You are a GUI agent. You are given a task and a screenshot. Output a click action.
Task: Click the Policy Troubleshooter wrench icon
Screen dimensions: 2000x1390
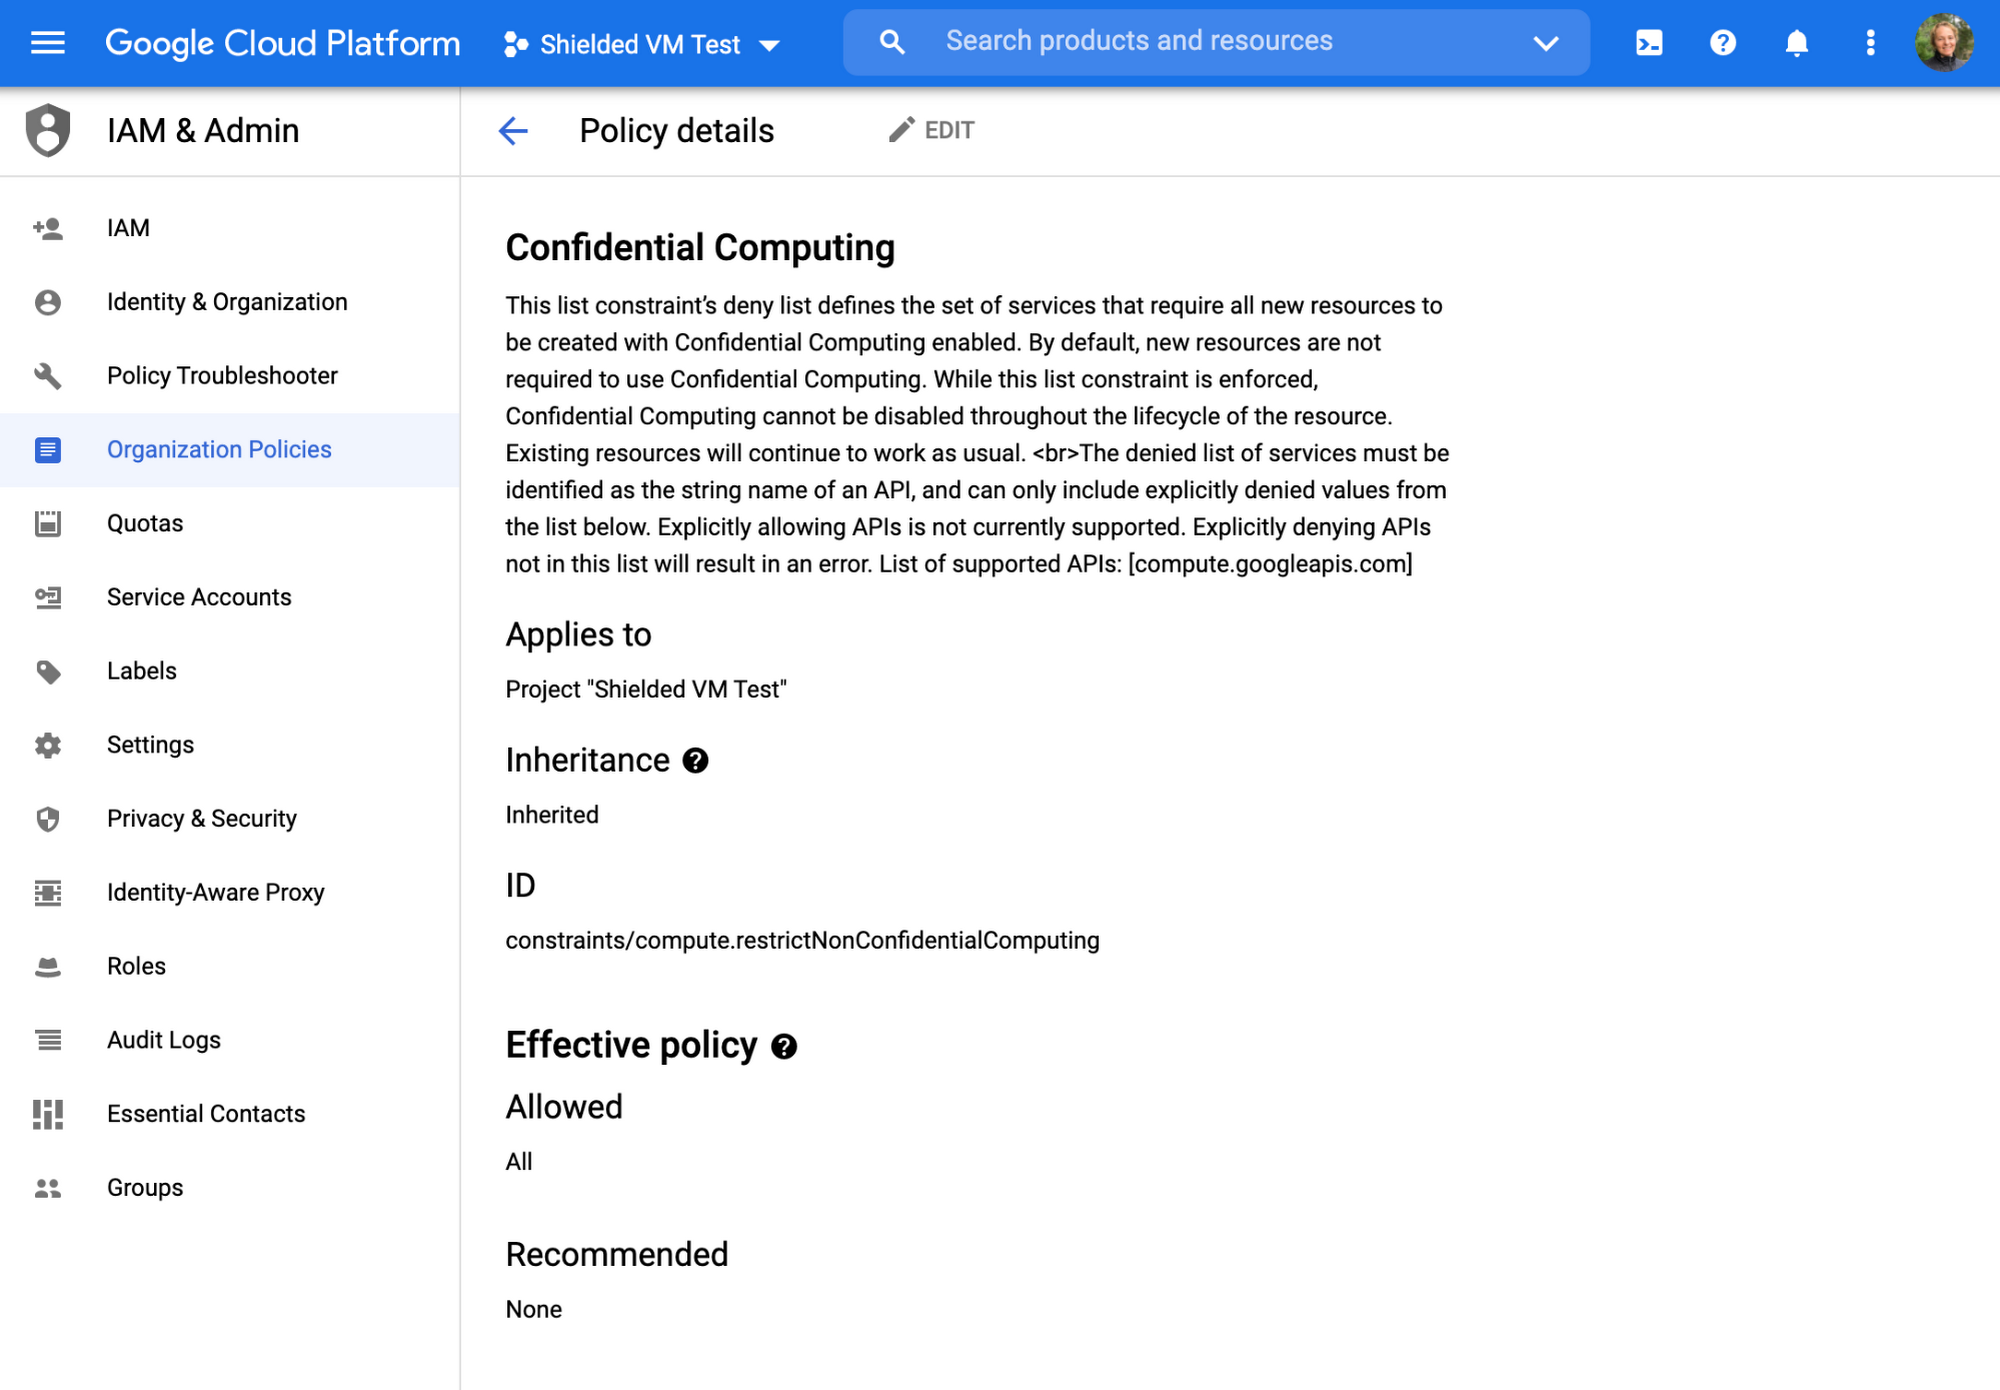click(x=48, y=376)
